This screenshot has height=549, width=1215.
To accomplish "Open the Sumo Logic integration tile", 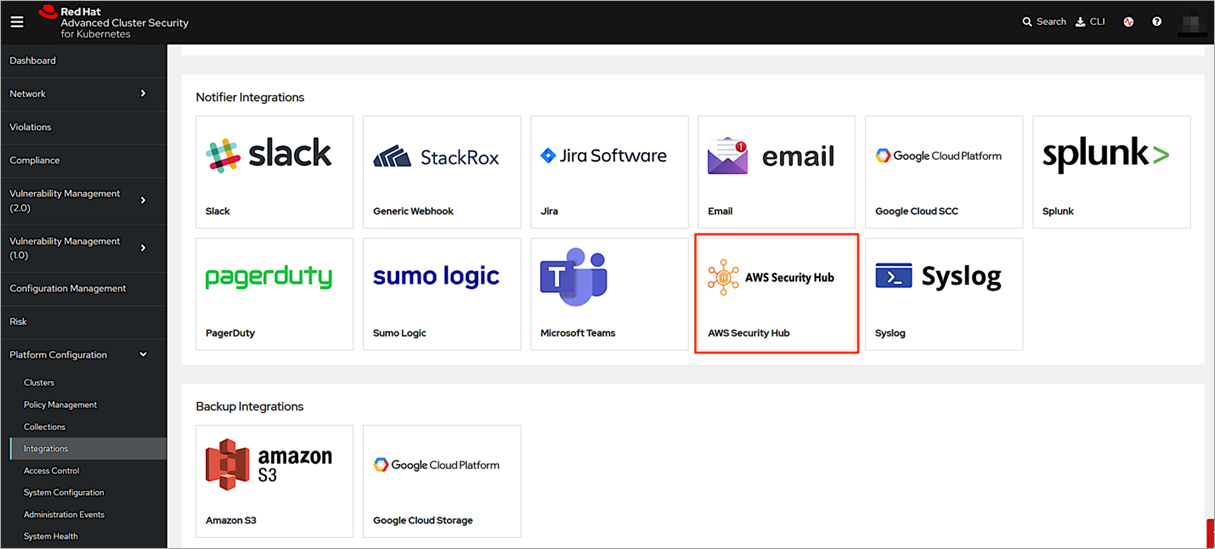I will pyautogui.click(x=442, y=294).
